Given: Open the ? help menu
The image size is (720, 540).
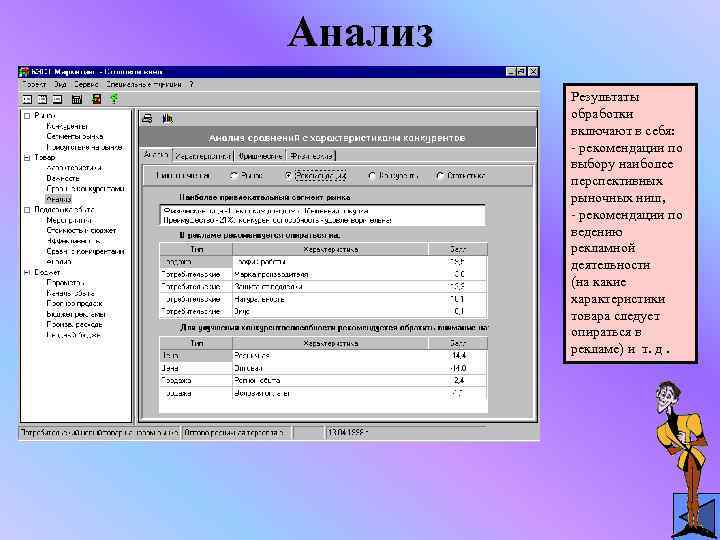Looking at the screenshot, I should (191, 84).
